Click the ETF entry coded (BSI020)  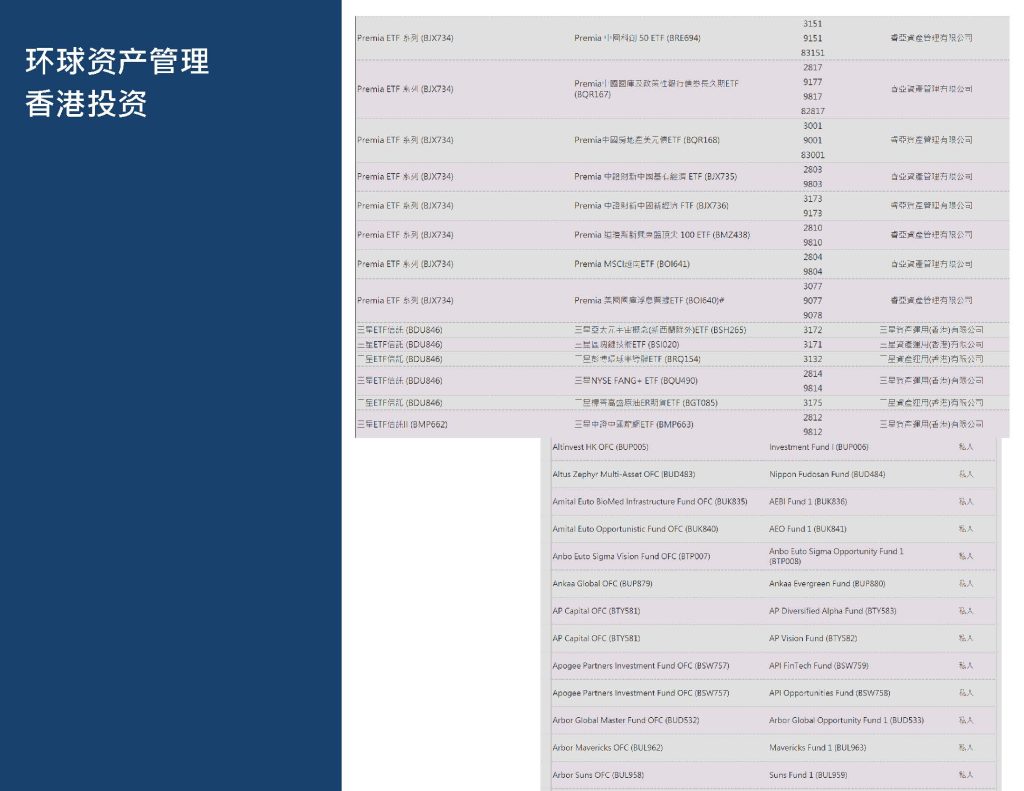[626, 344]
